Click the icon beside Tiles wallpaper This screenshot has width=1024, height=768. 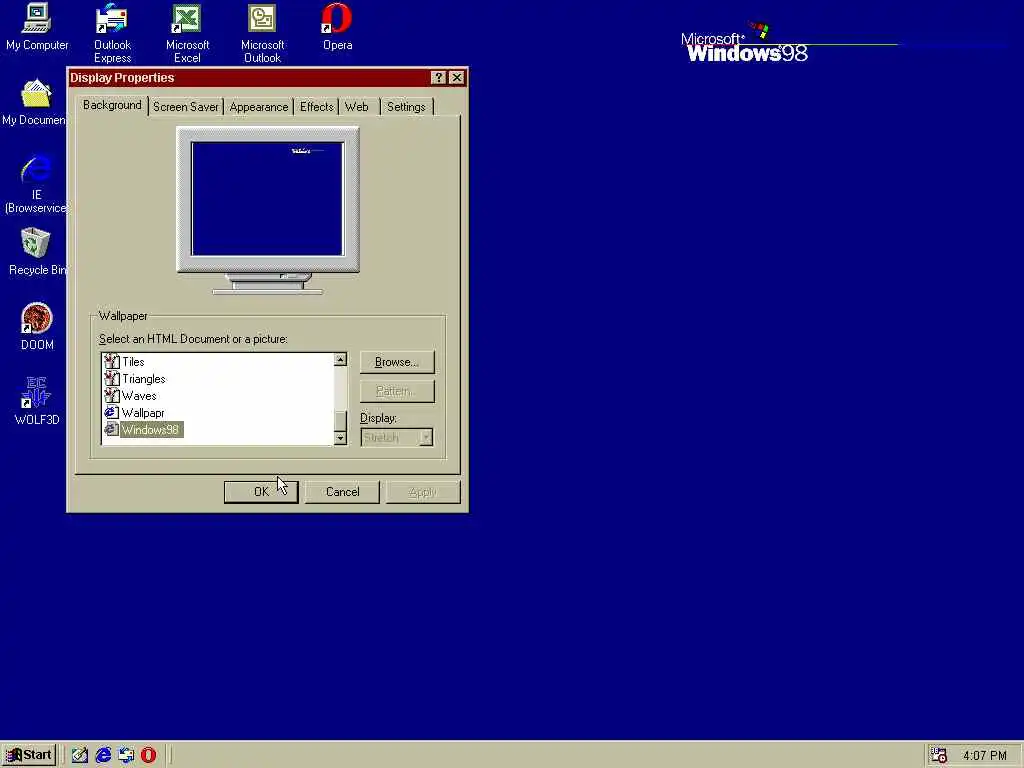click(x=112, y=361)
